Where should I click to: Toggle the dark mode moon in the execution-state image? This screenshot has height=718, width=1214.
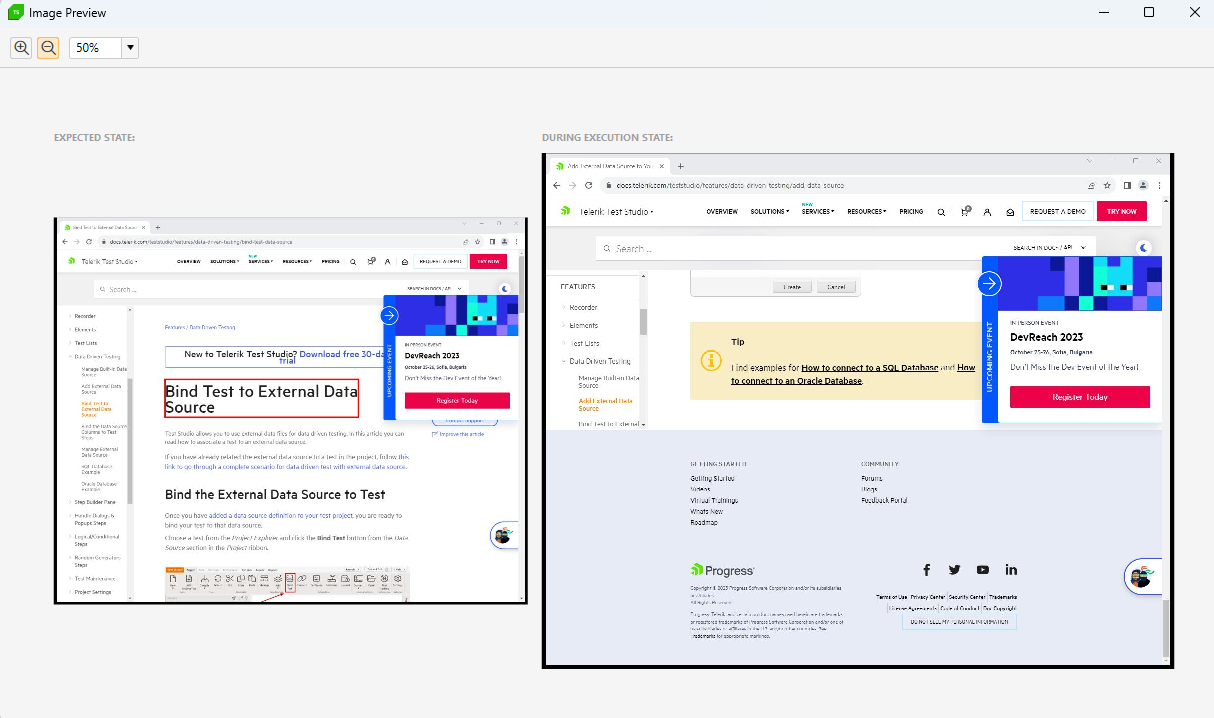click(x=1145, y=247)
